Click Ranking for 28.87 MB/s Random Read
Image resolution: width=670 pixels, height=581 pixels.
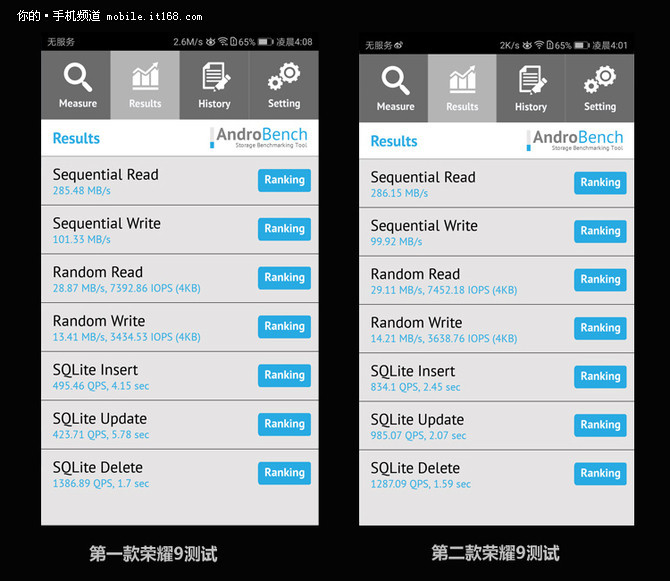click(x=284, y=278)
